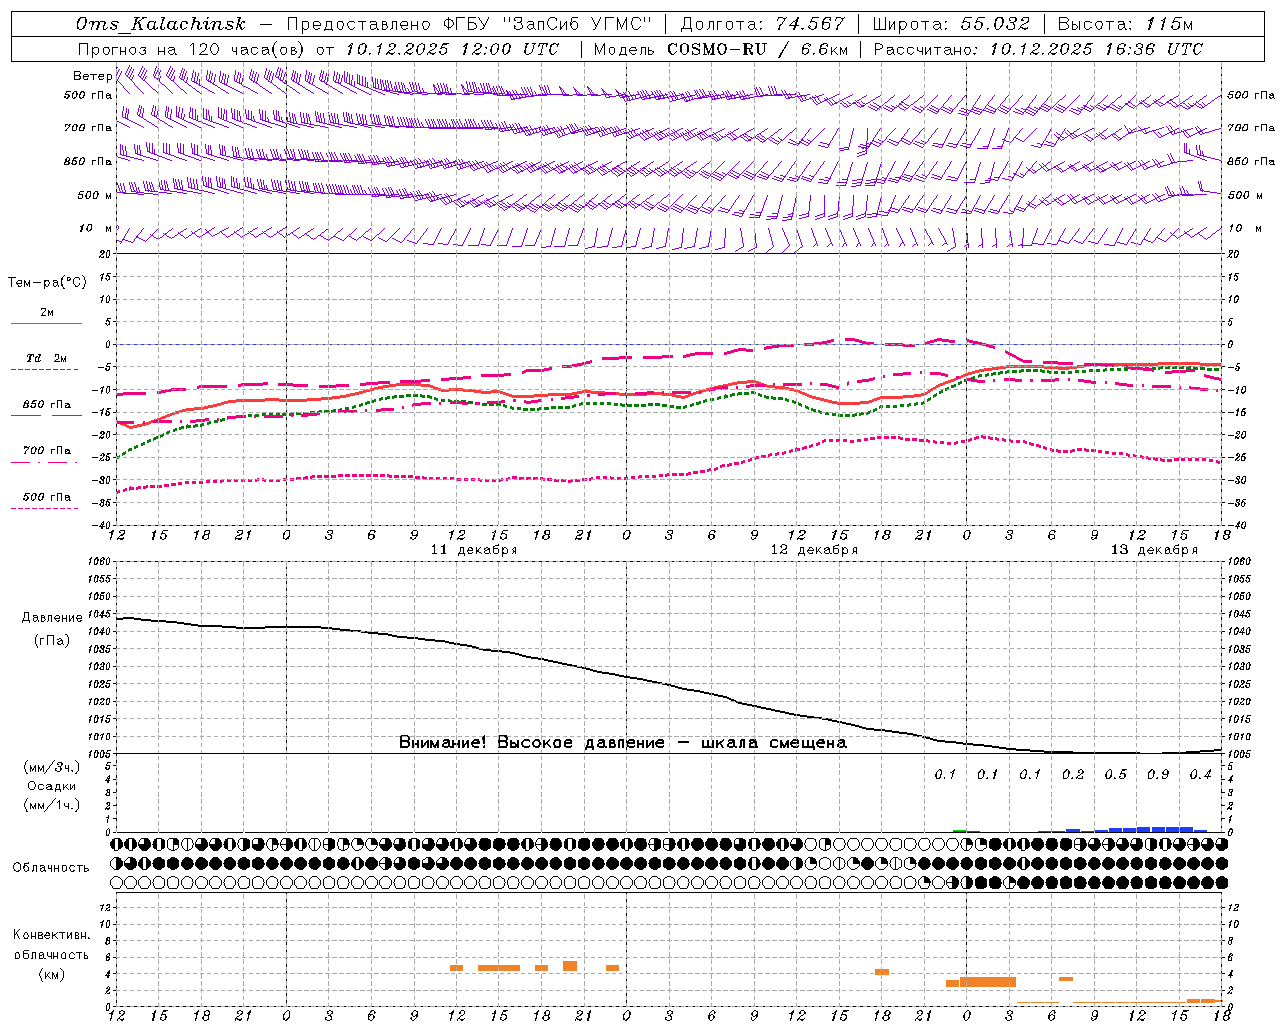
Task: Click the Oms_Kalachinsk station title
Action: pos(160,24)
